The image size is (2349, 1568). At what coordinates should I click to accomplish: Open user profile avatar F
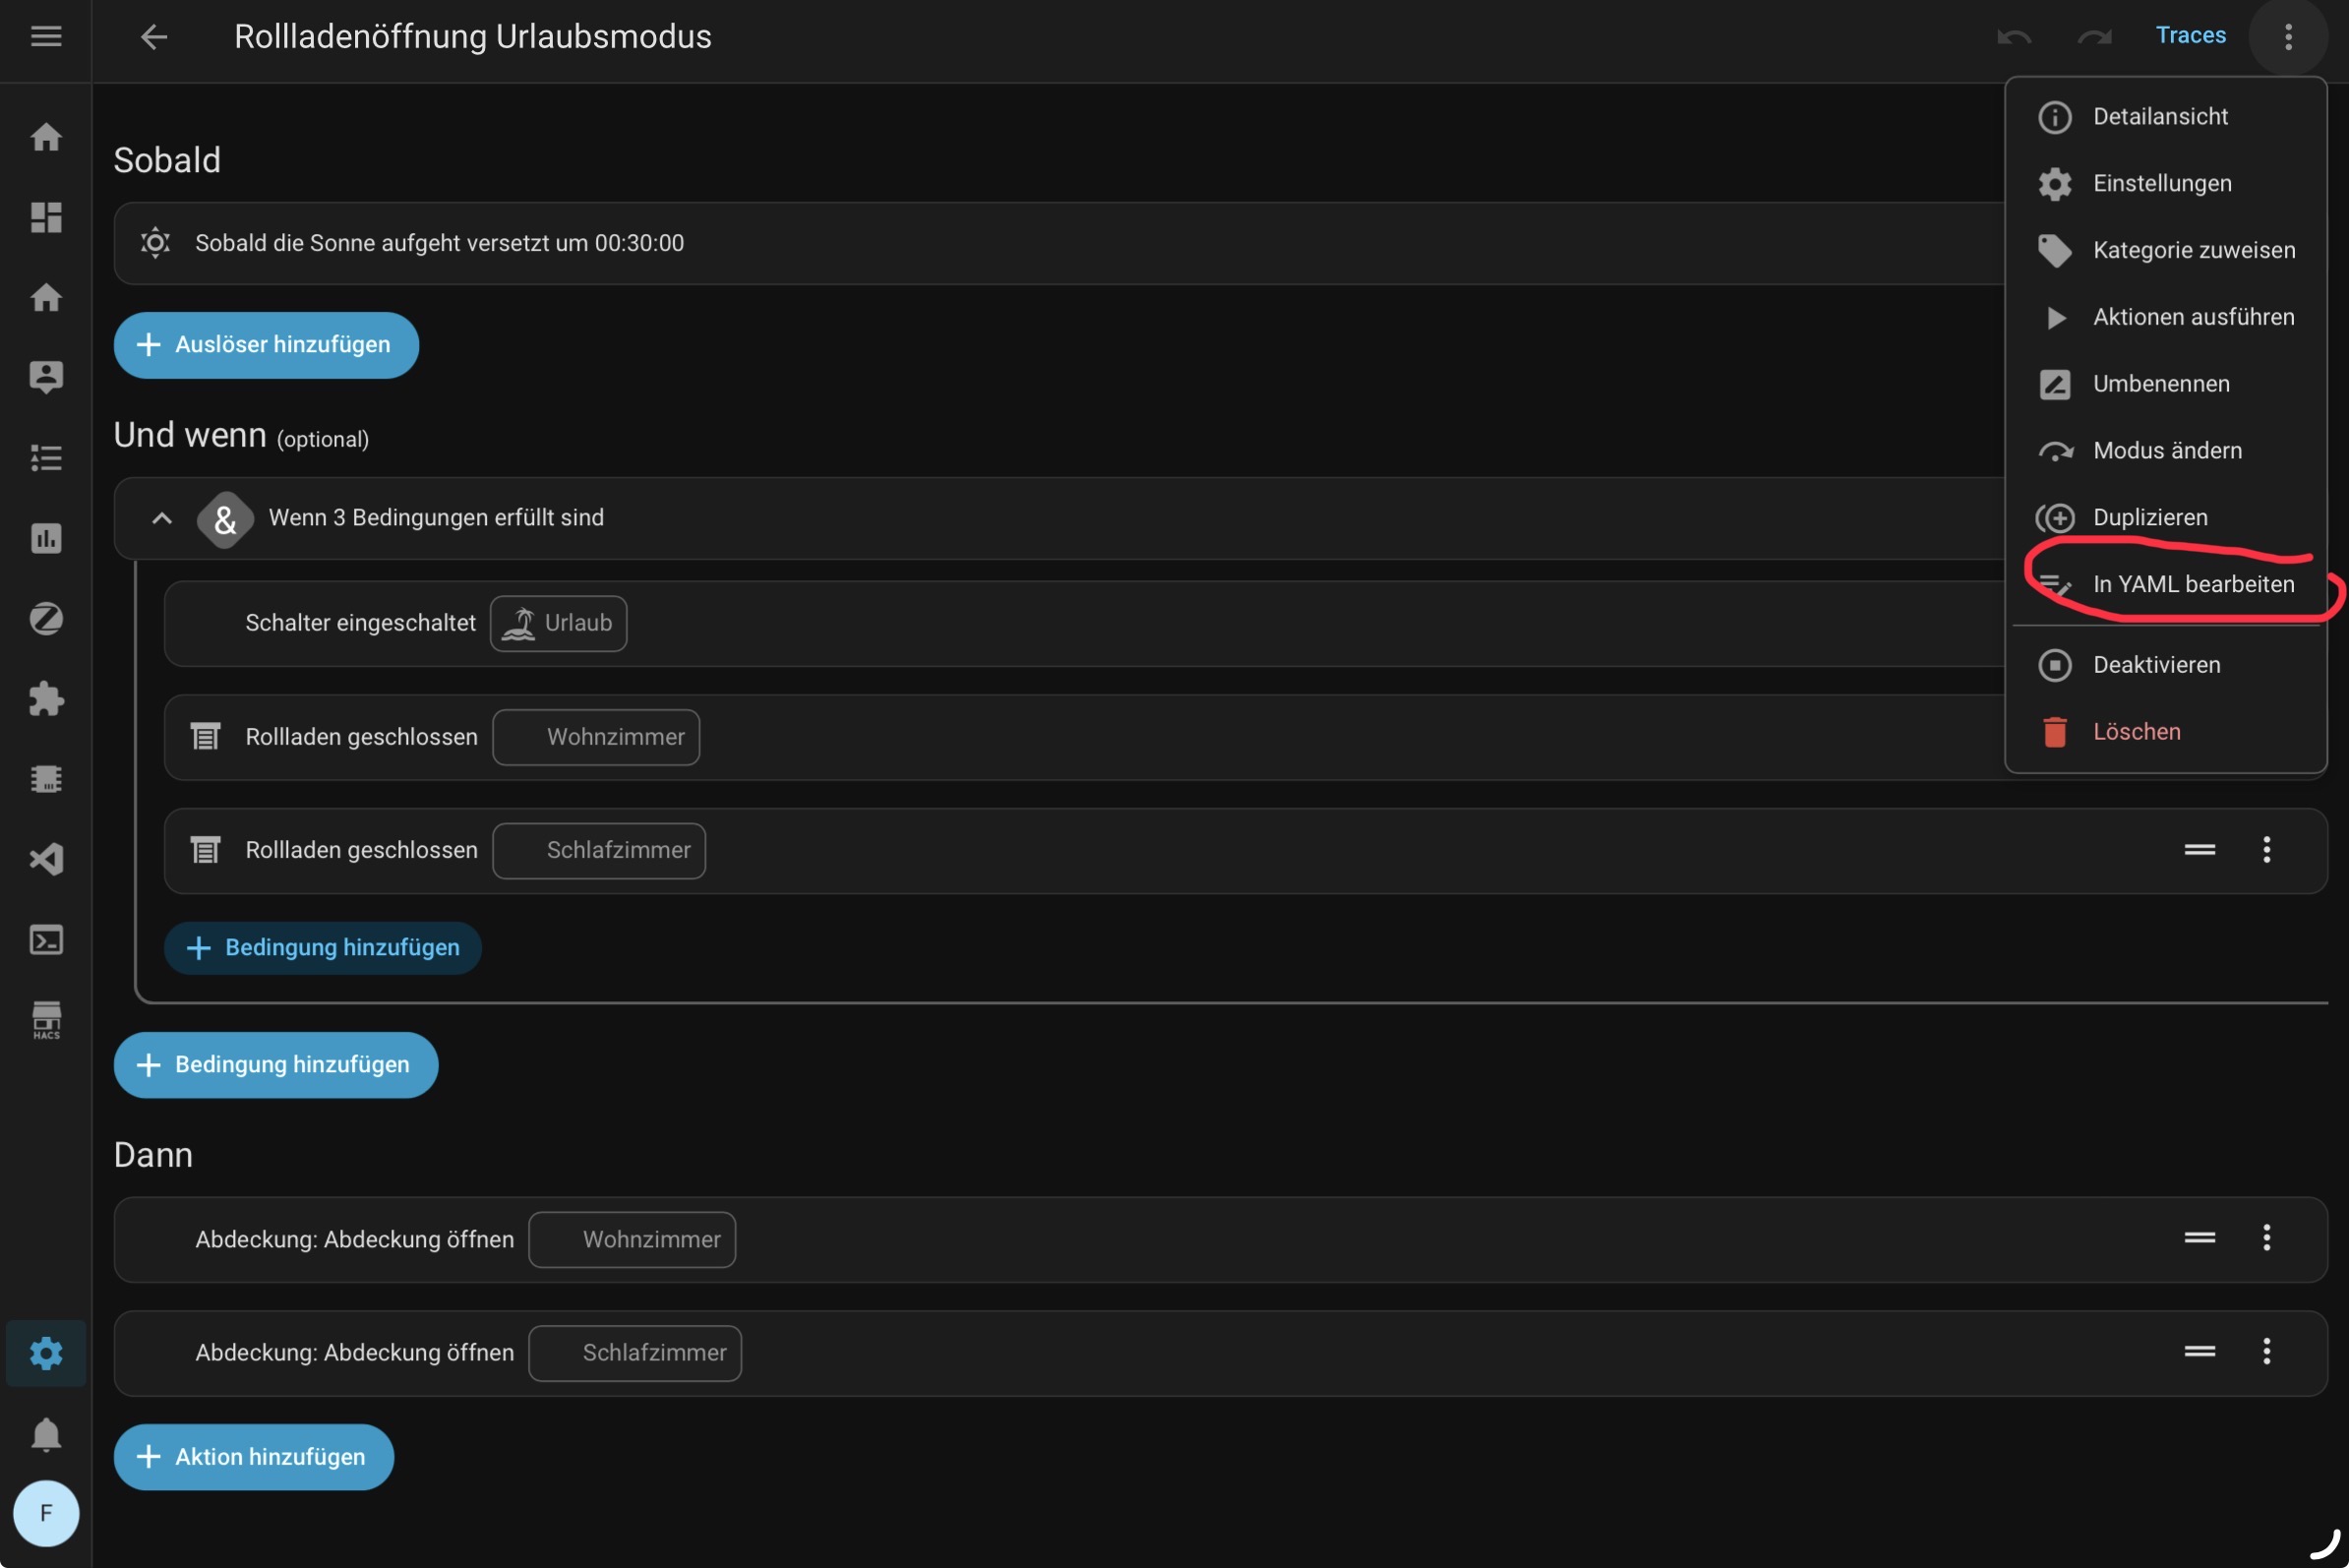[46, 1513]
